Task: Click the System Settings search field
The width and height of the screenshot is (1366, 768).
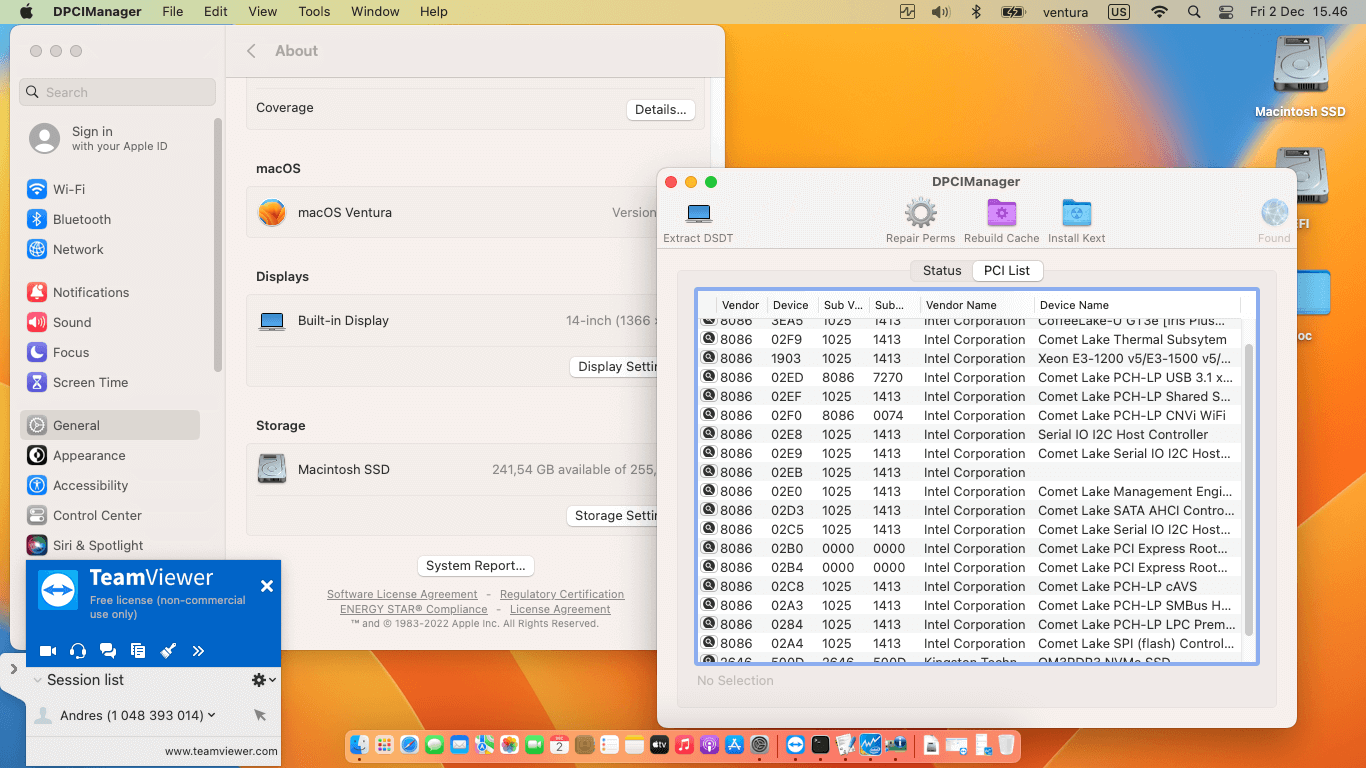Action: click(118, 92)
